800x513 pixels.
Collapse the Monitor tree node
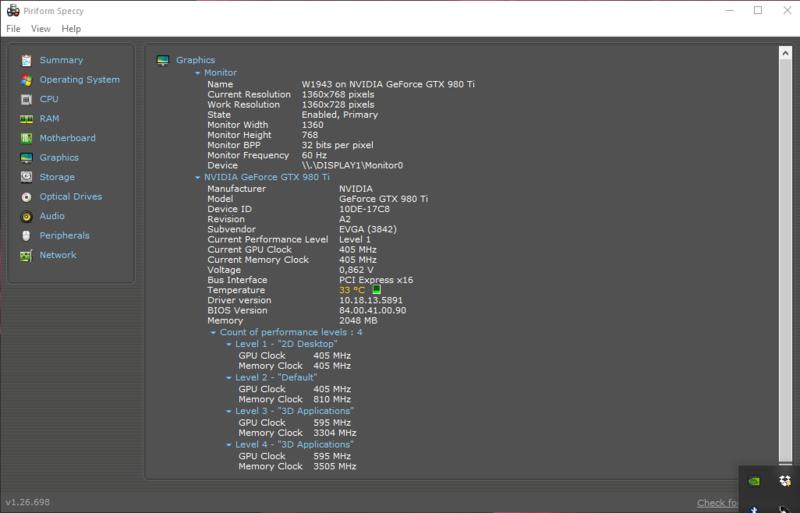click(x=197, y=73)
